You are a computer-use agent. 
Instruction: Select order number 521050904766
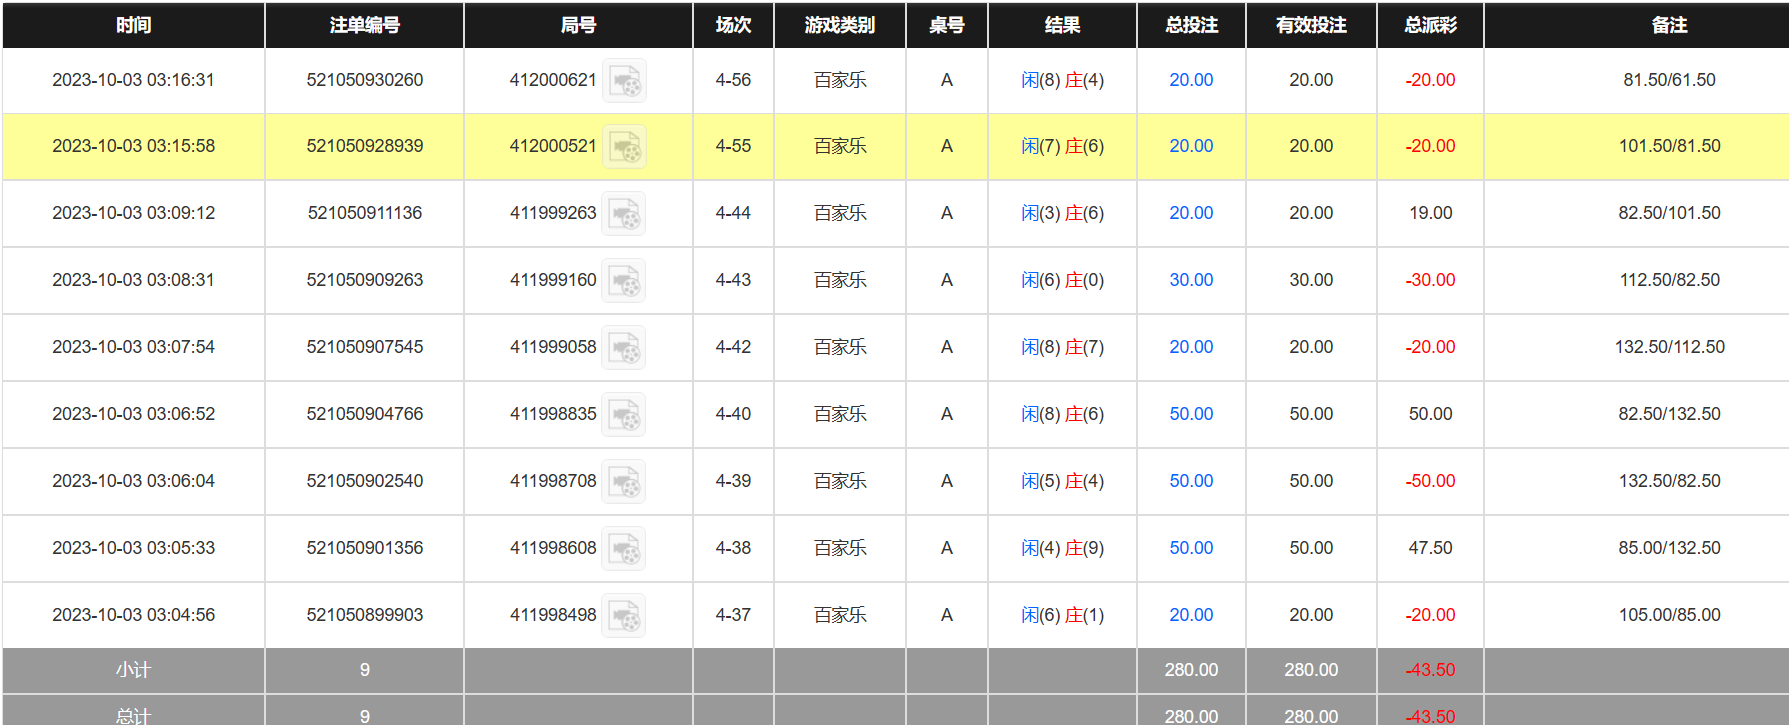(x=365, y=414)
